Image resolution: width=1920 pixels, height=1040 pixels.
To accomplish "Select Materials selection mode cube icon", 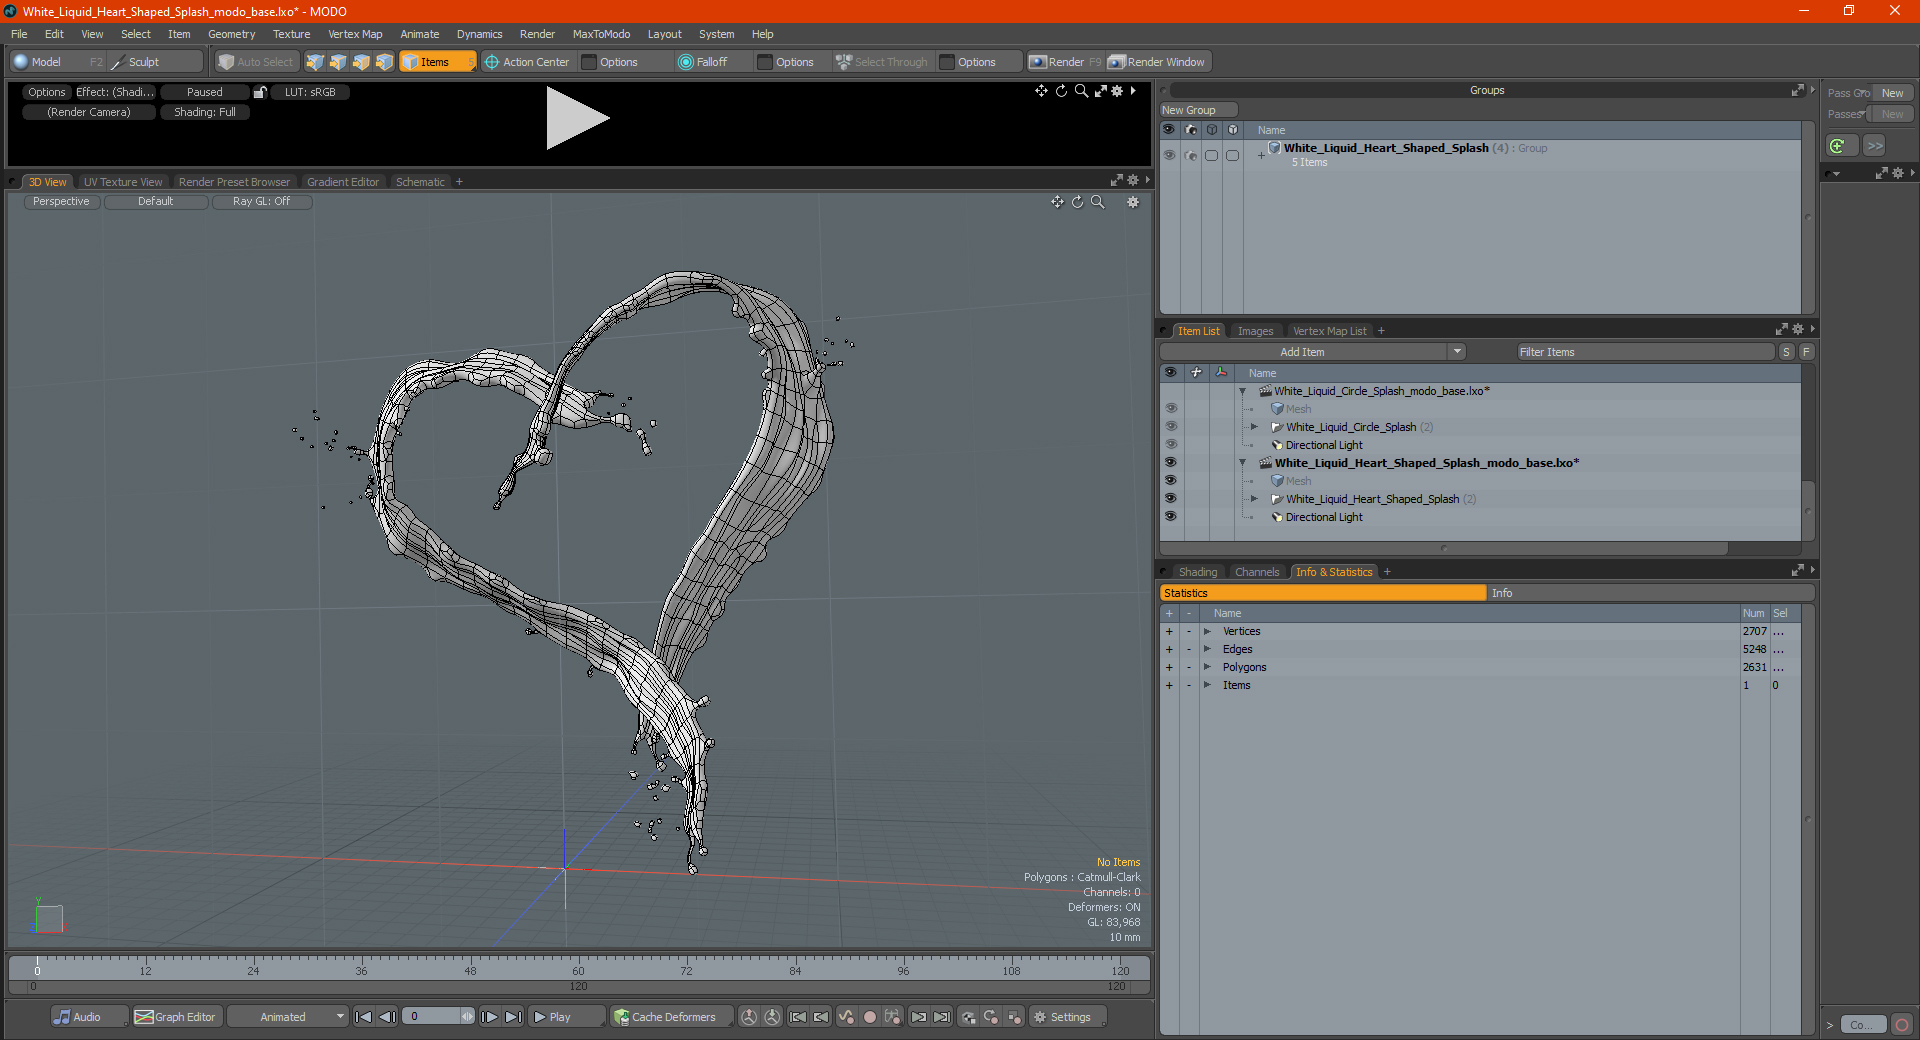I will pos(384,62).
